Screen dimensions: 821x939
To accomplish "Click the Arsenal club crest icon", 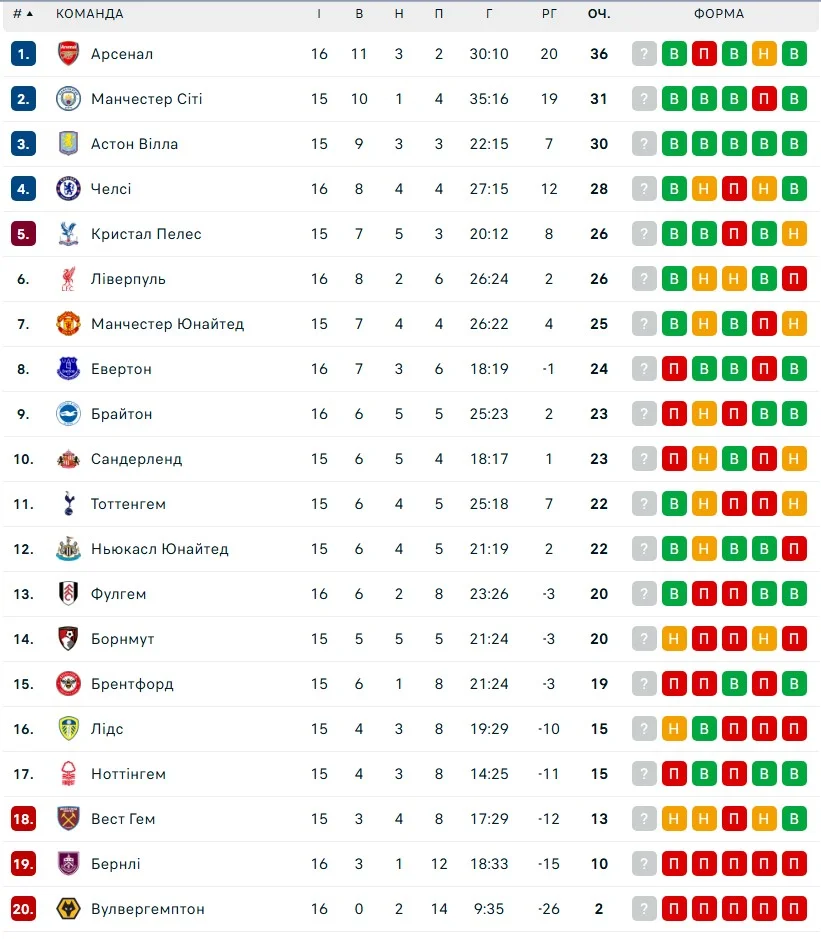I will [x=68, y=54].
